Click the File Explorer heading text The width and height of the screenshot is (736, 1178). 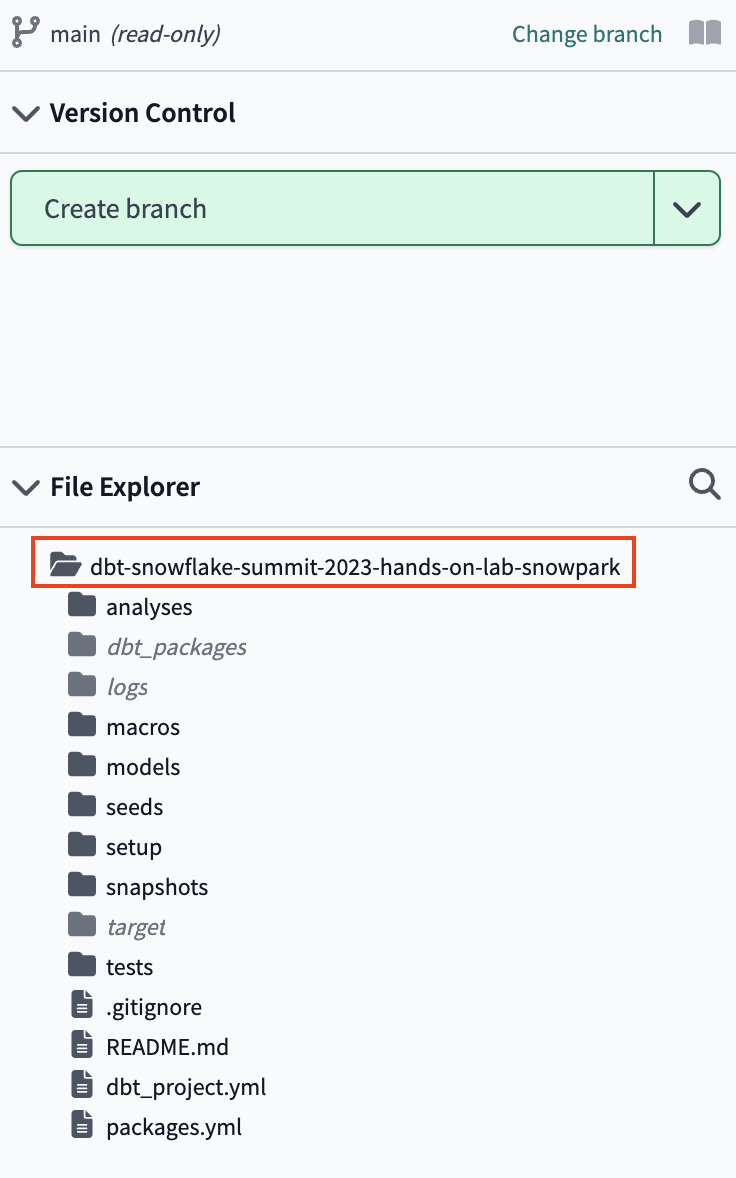(x=125, y=487)
